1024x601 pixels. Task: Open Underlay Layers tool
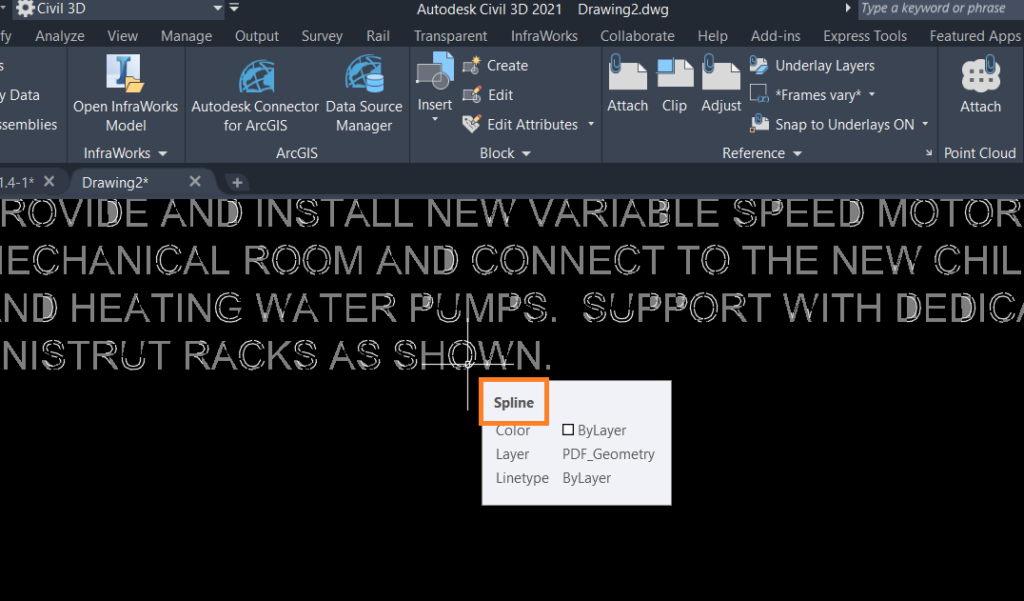812,65
